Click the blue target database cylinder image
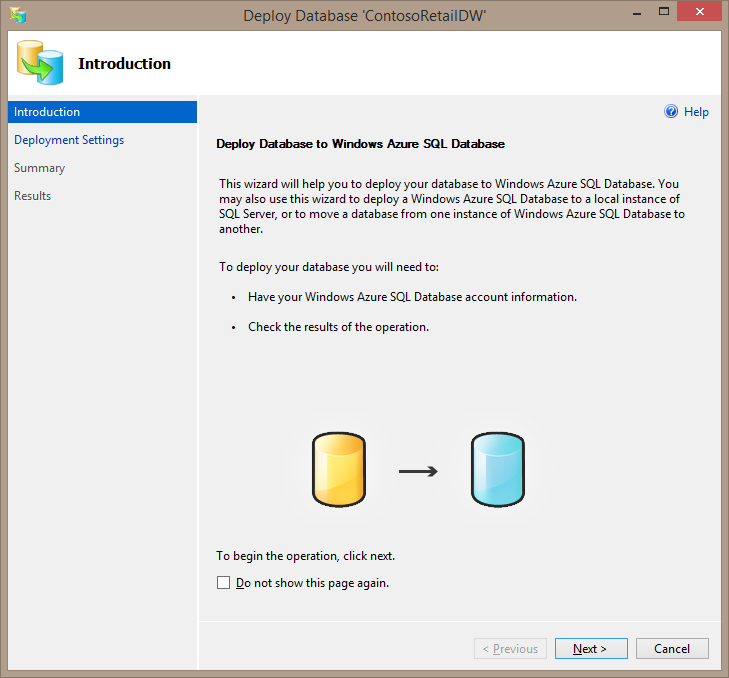Viewport: 729px width, 678px height. (497, 469)
